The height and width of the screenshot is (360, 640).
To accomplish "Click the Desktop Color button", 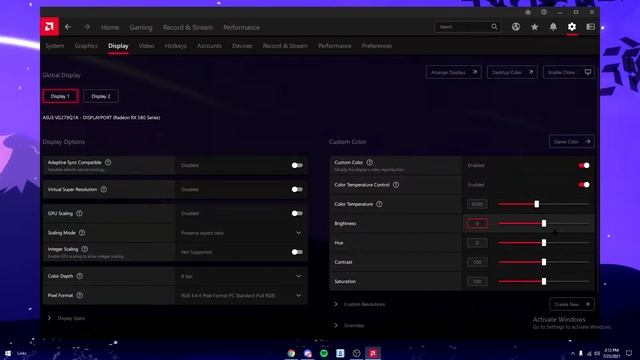I will click(512, 72).
